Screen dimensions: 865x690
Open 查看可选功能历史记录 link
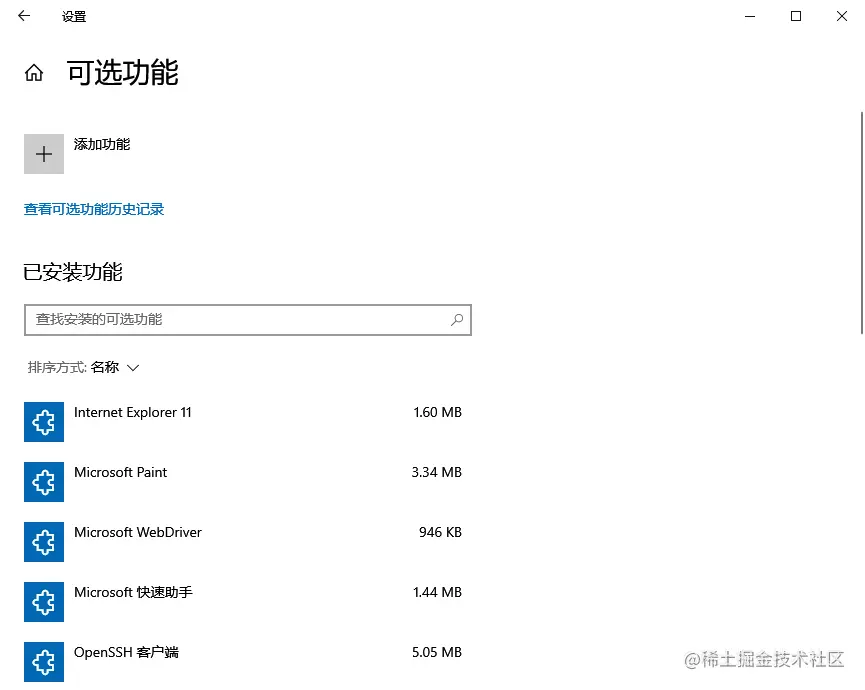click(x=94, y=209)
